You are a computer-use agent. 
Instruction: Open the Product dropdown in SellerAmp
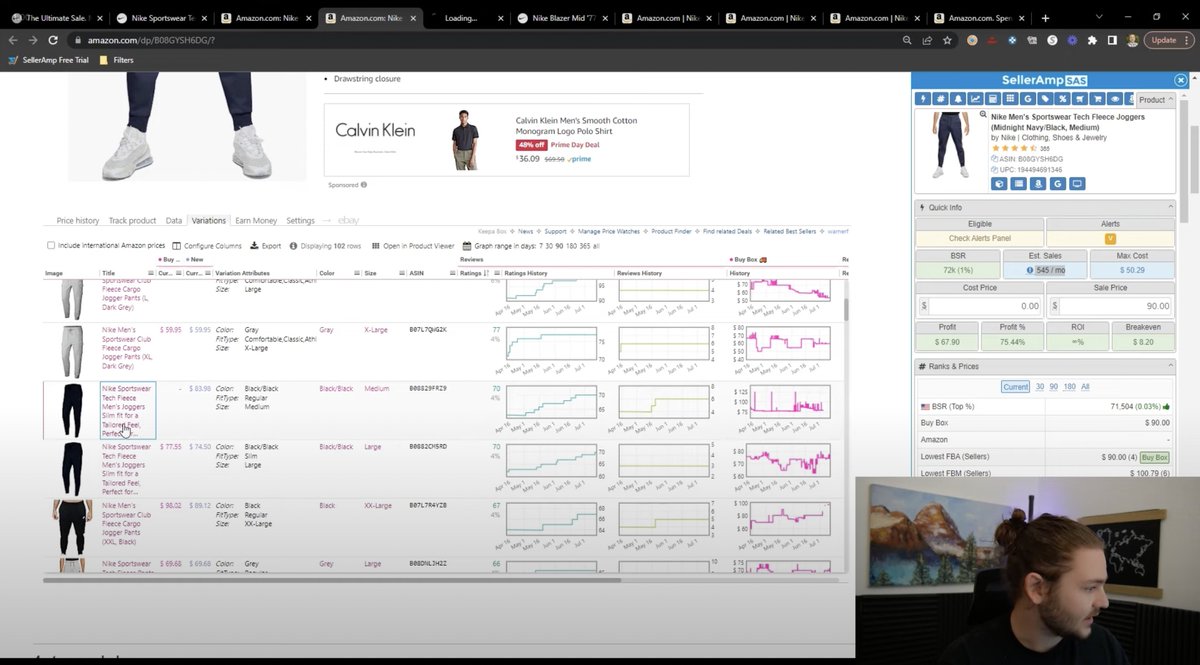[1156, 100]
